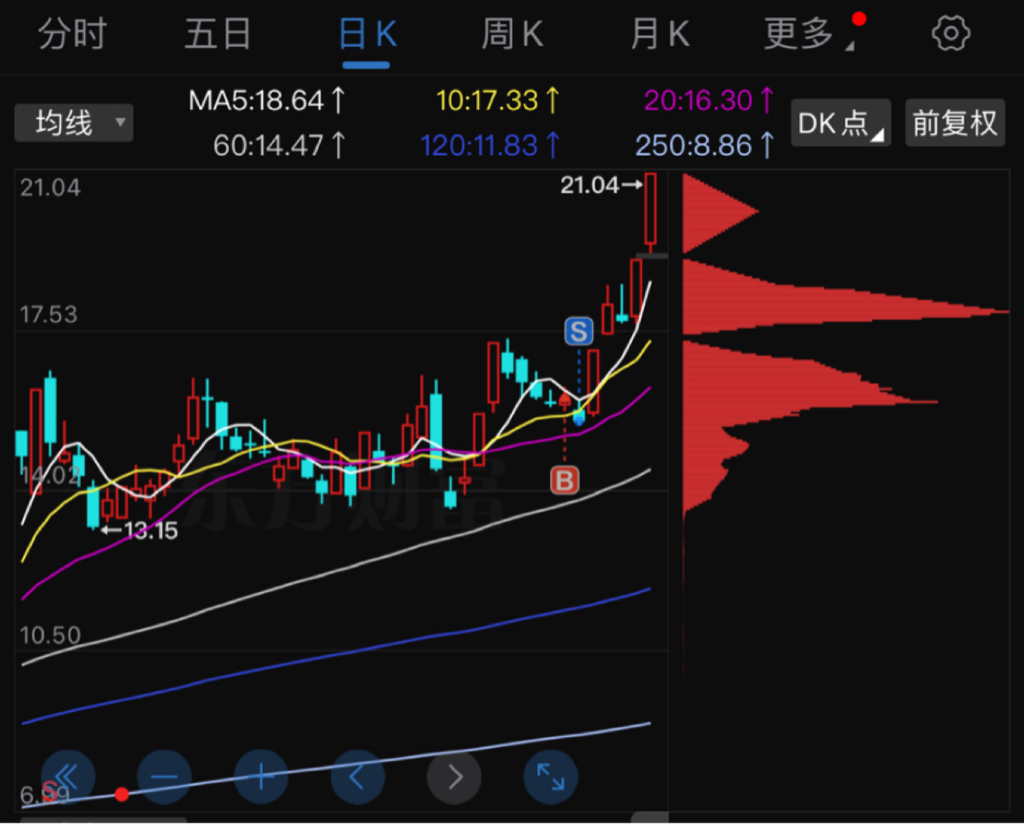This screenshot has width=1024, height=824.
Task: Open the DK点 options button
Action: point(840,123)
